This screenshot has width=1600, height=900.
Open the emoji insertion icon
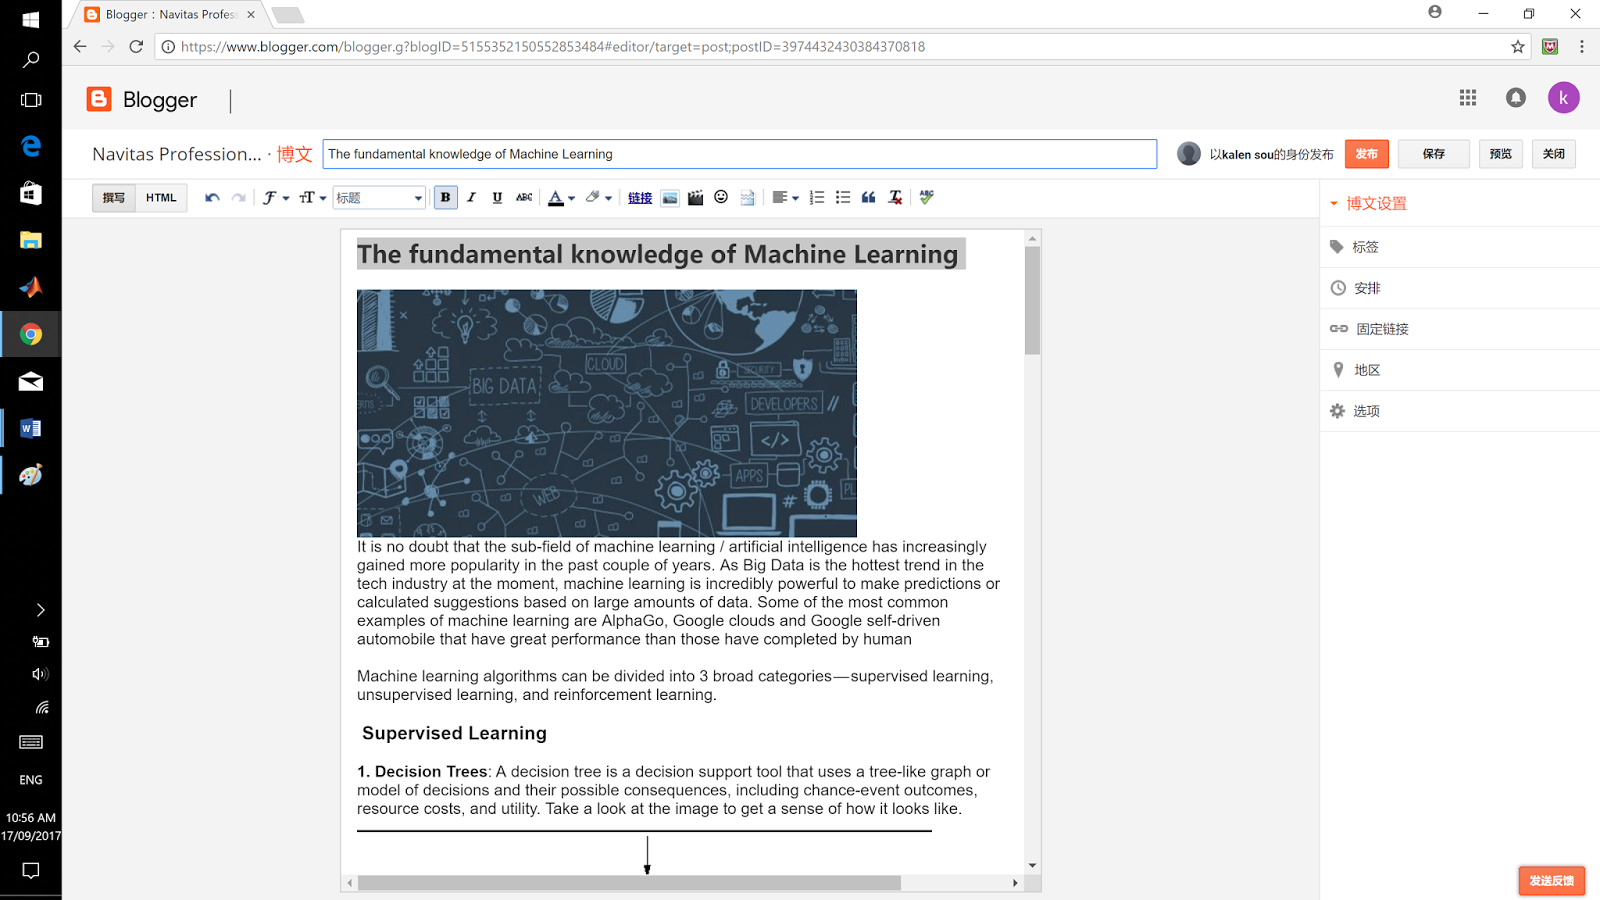click(x=721, y=197)
